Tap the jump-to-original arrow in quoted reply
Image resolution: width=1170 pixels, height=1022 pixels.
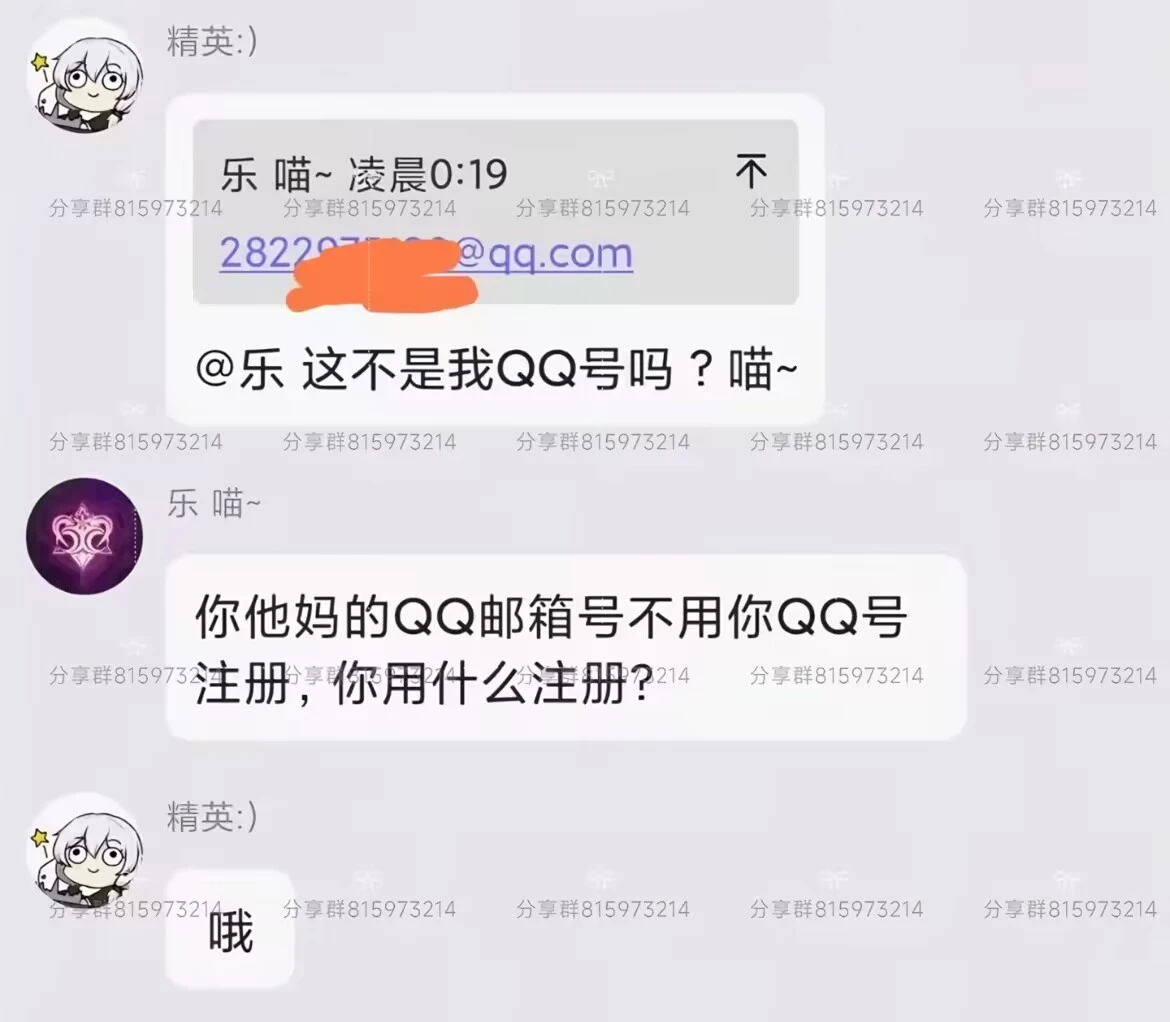click(x=751, y=171)
